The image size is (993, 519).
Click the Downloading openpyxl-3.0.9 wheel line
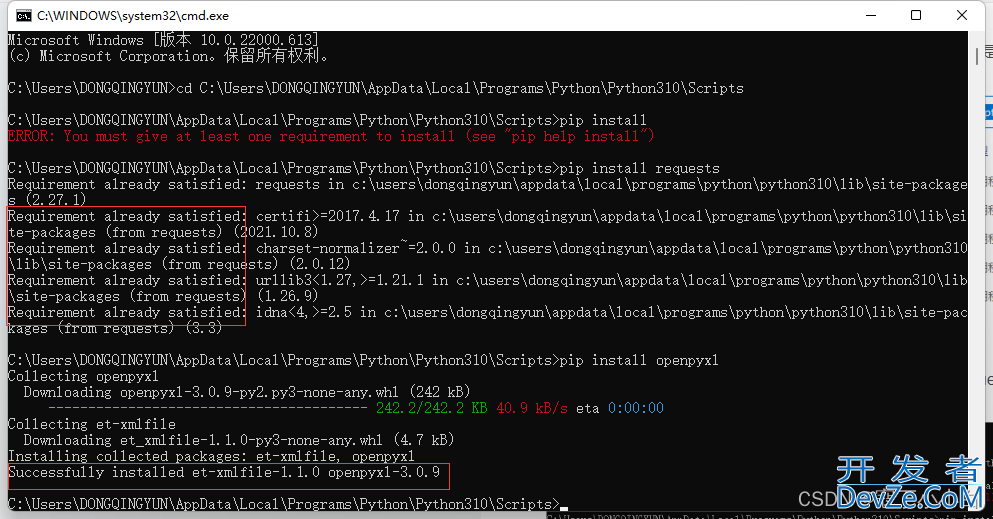click(x=247, y=392)
